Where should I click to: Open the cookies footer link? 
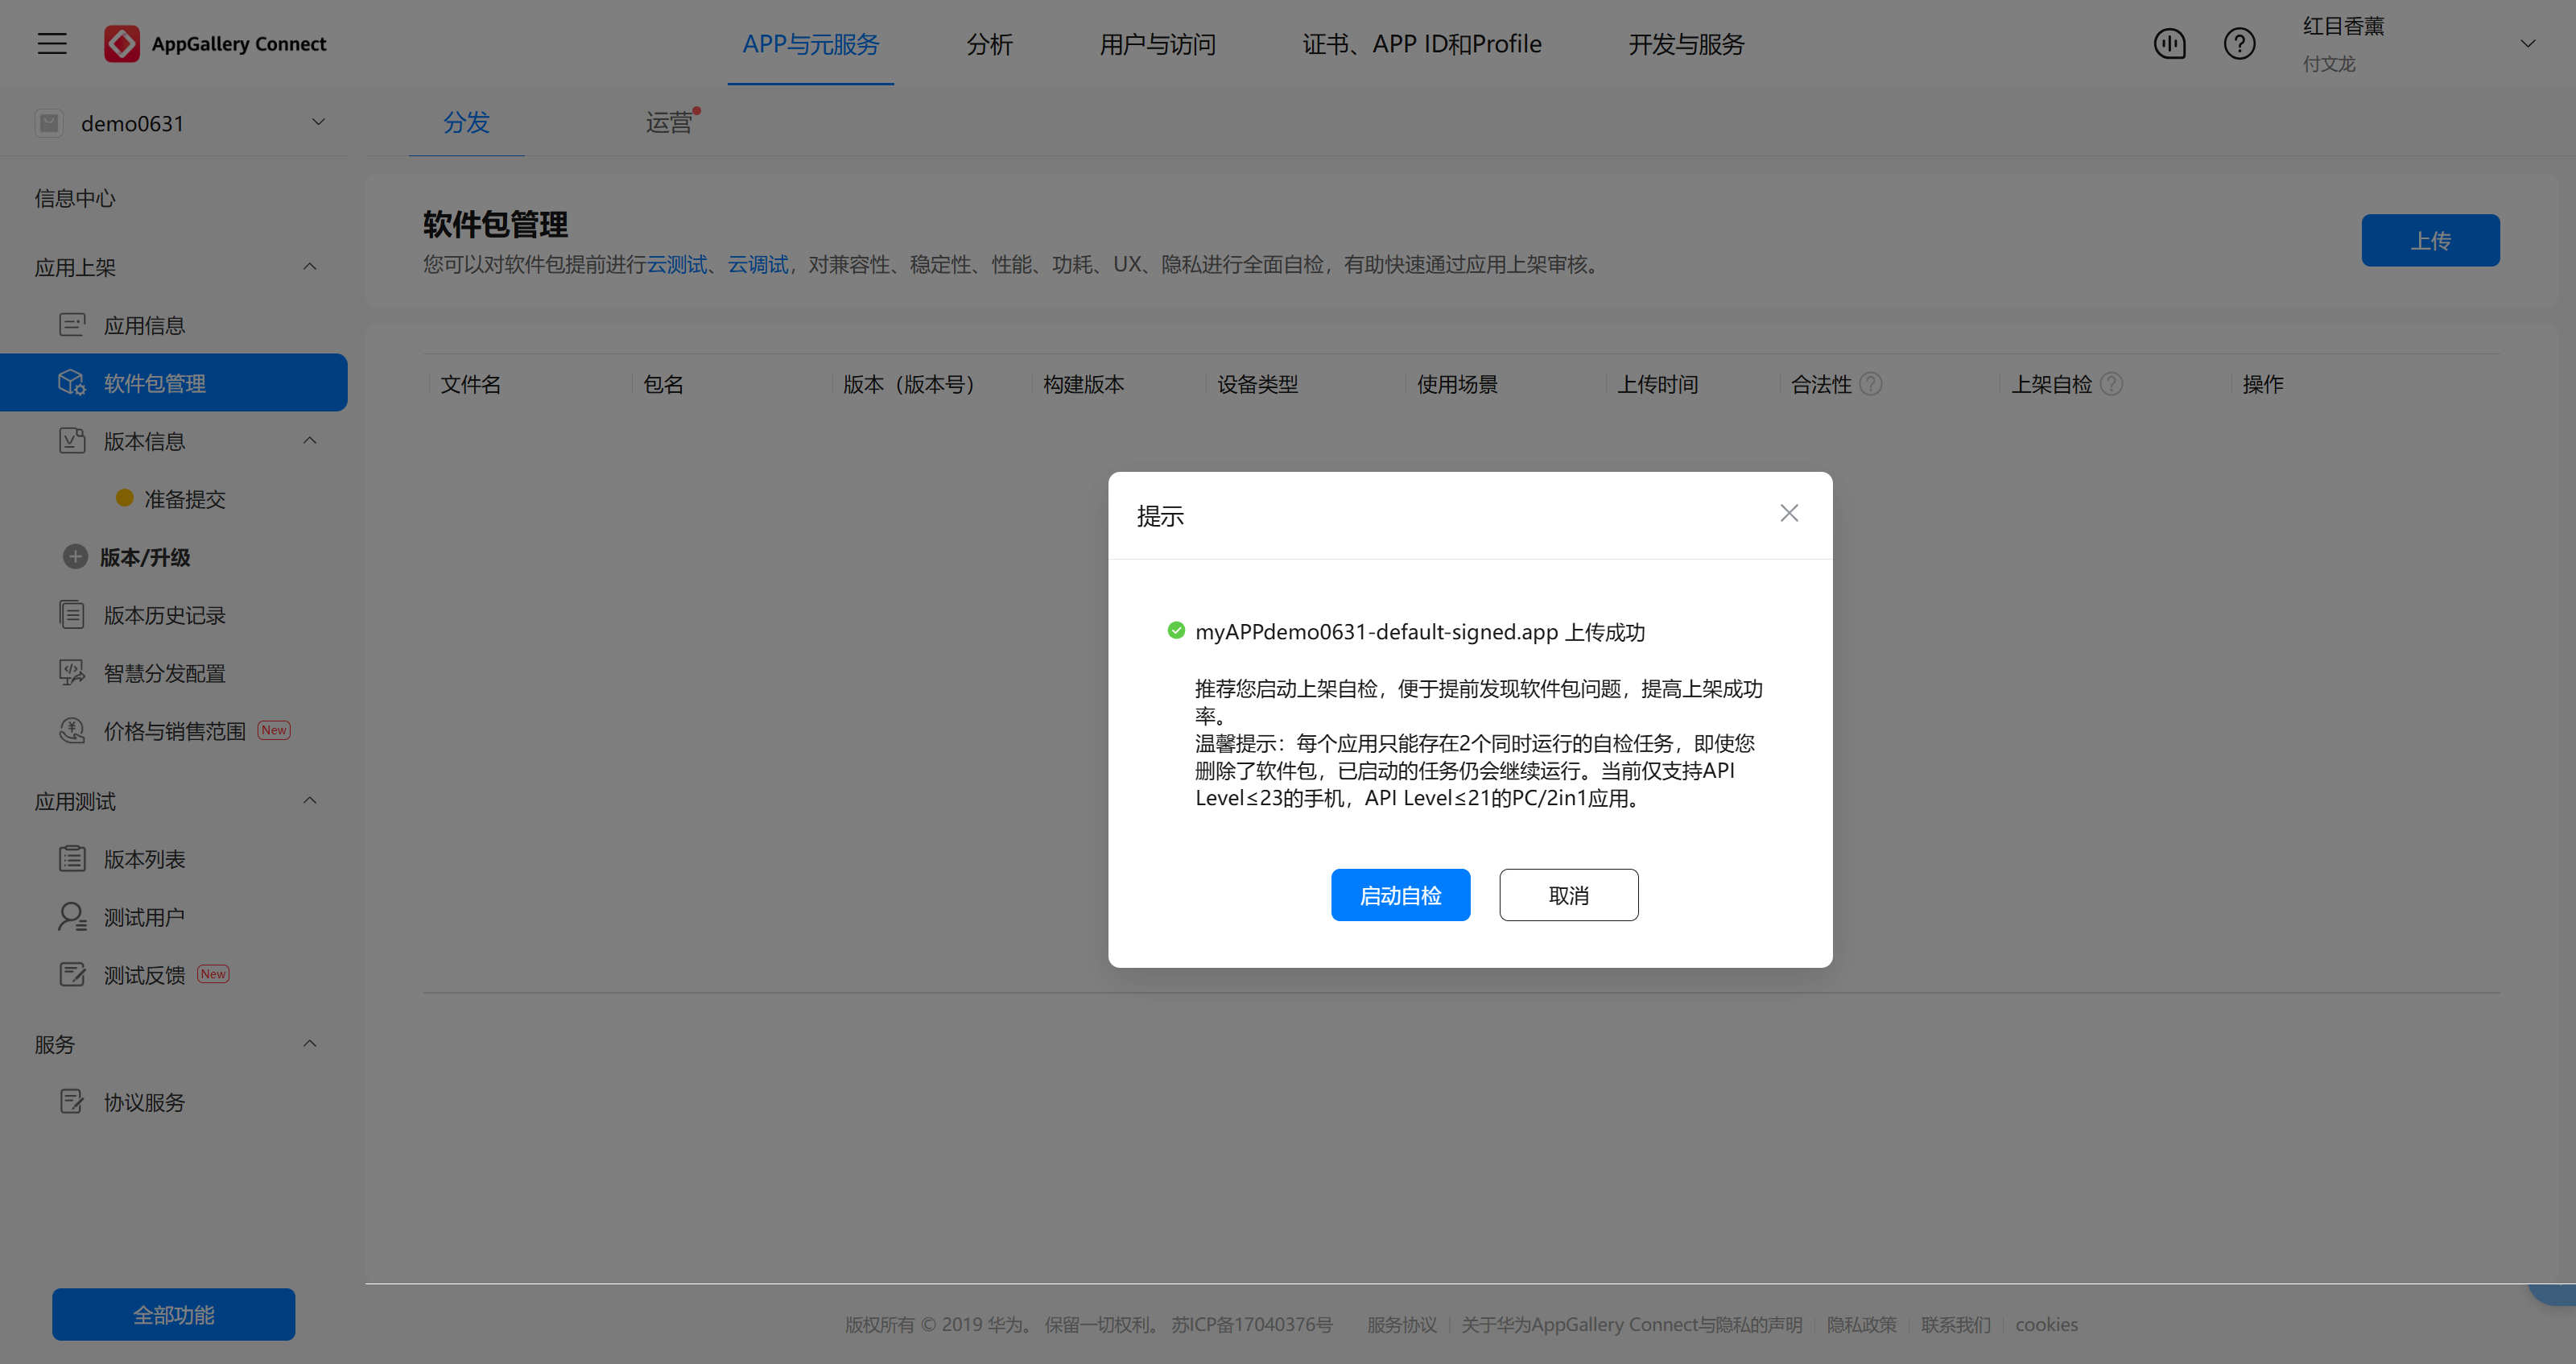[x=2046, y=1324]
